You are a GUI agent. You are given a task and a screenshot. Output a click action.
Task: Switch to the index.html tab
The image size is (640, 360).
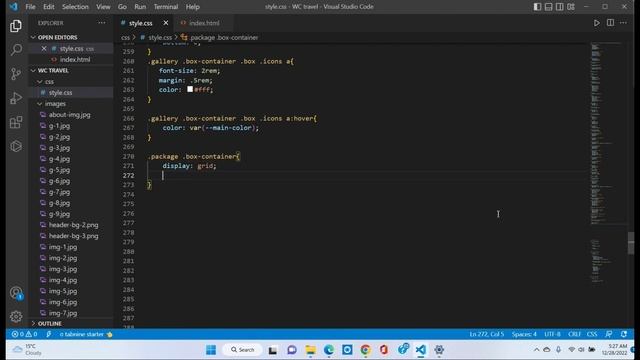pos(204,23)
